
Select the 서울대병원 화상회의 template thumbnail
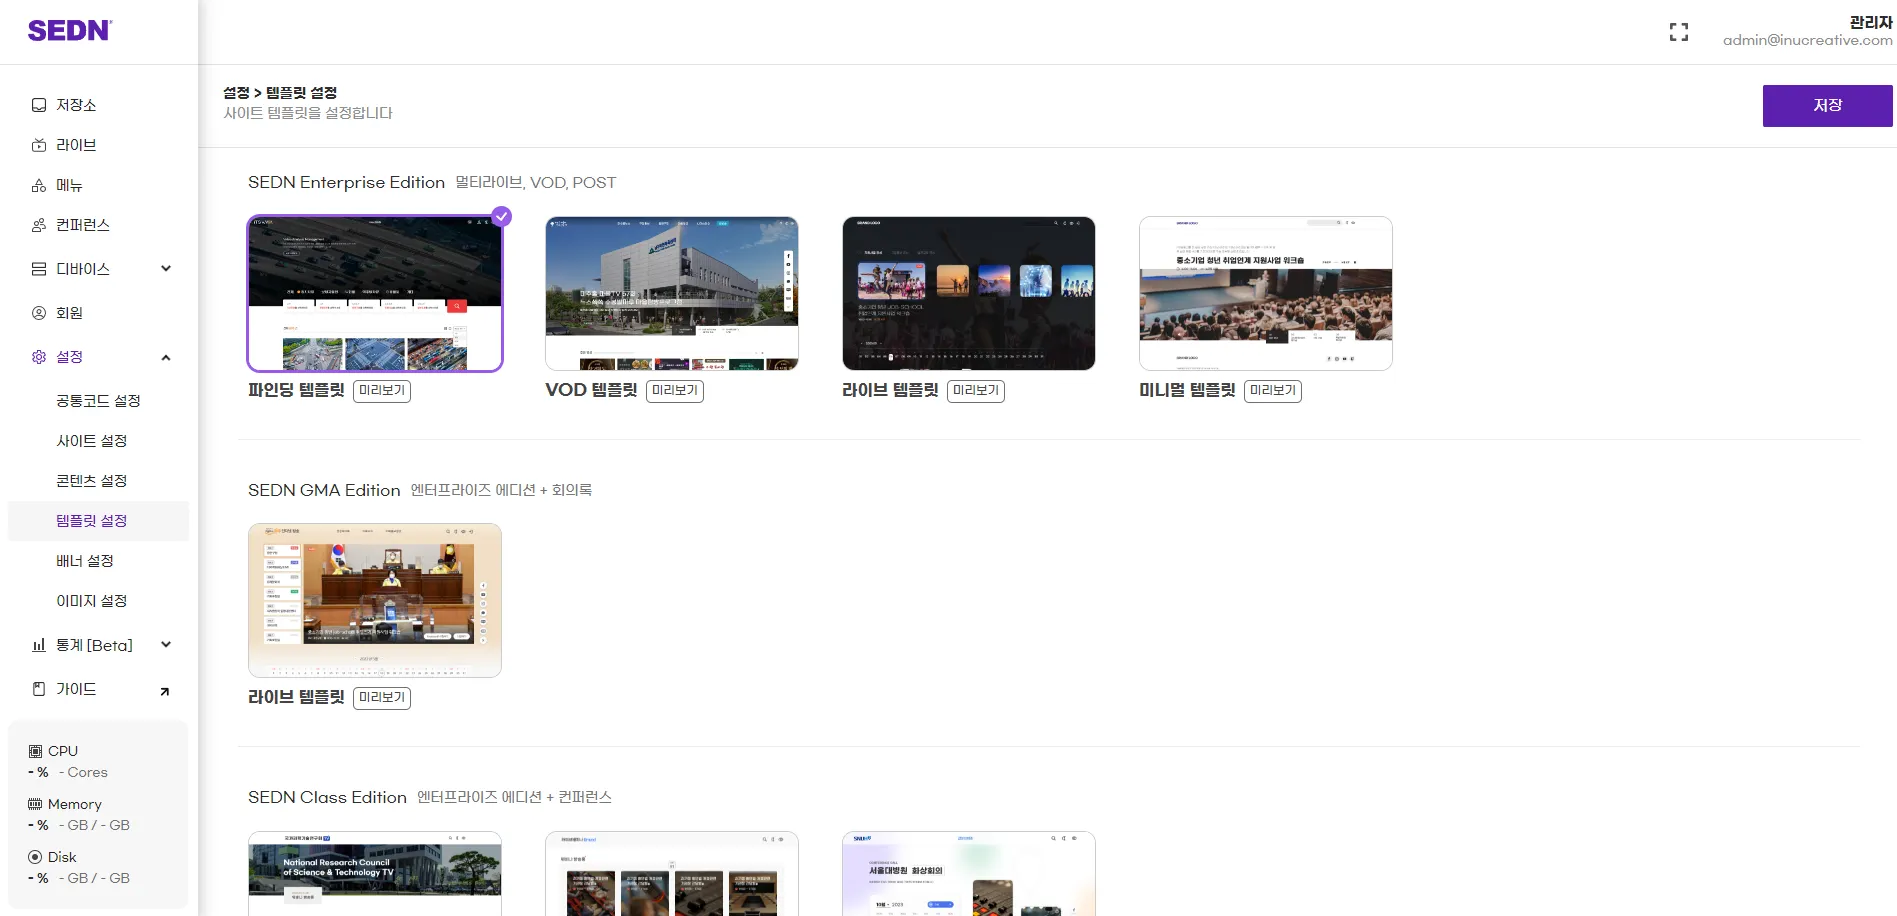pos(969,873)
